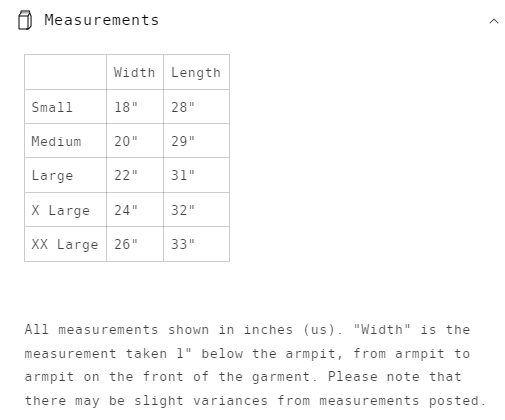505x420 pixels.
Task: Click the 28" length cell for Small
Action: click(x=196, y=107)
